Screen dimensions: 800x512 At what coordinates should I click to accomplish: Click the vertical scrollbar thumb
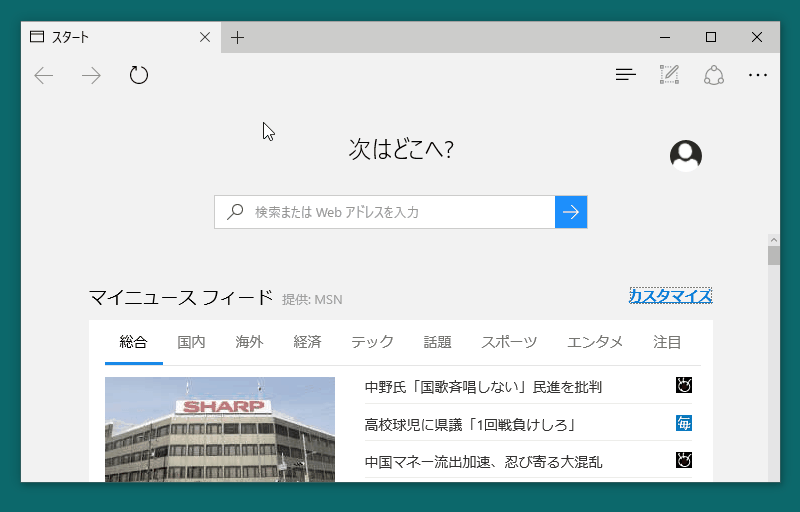[773, 255]
